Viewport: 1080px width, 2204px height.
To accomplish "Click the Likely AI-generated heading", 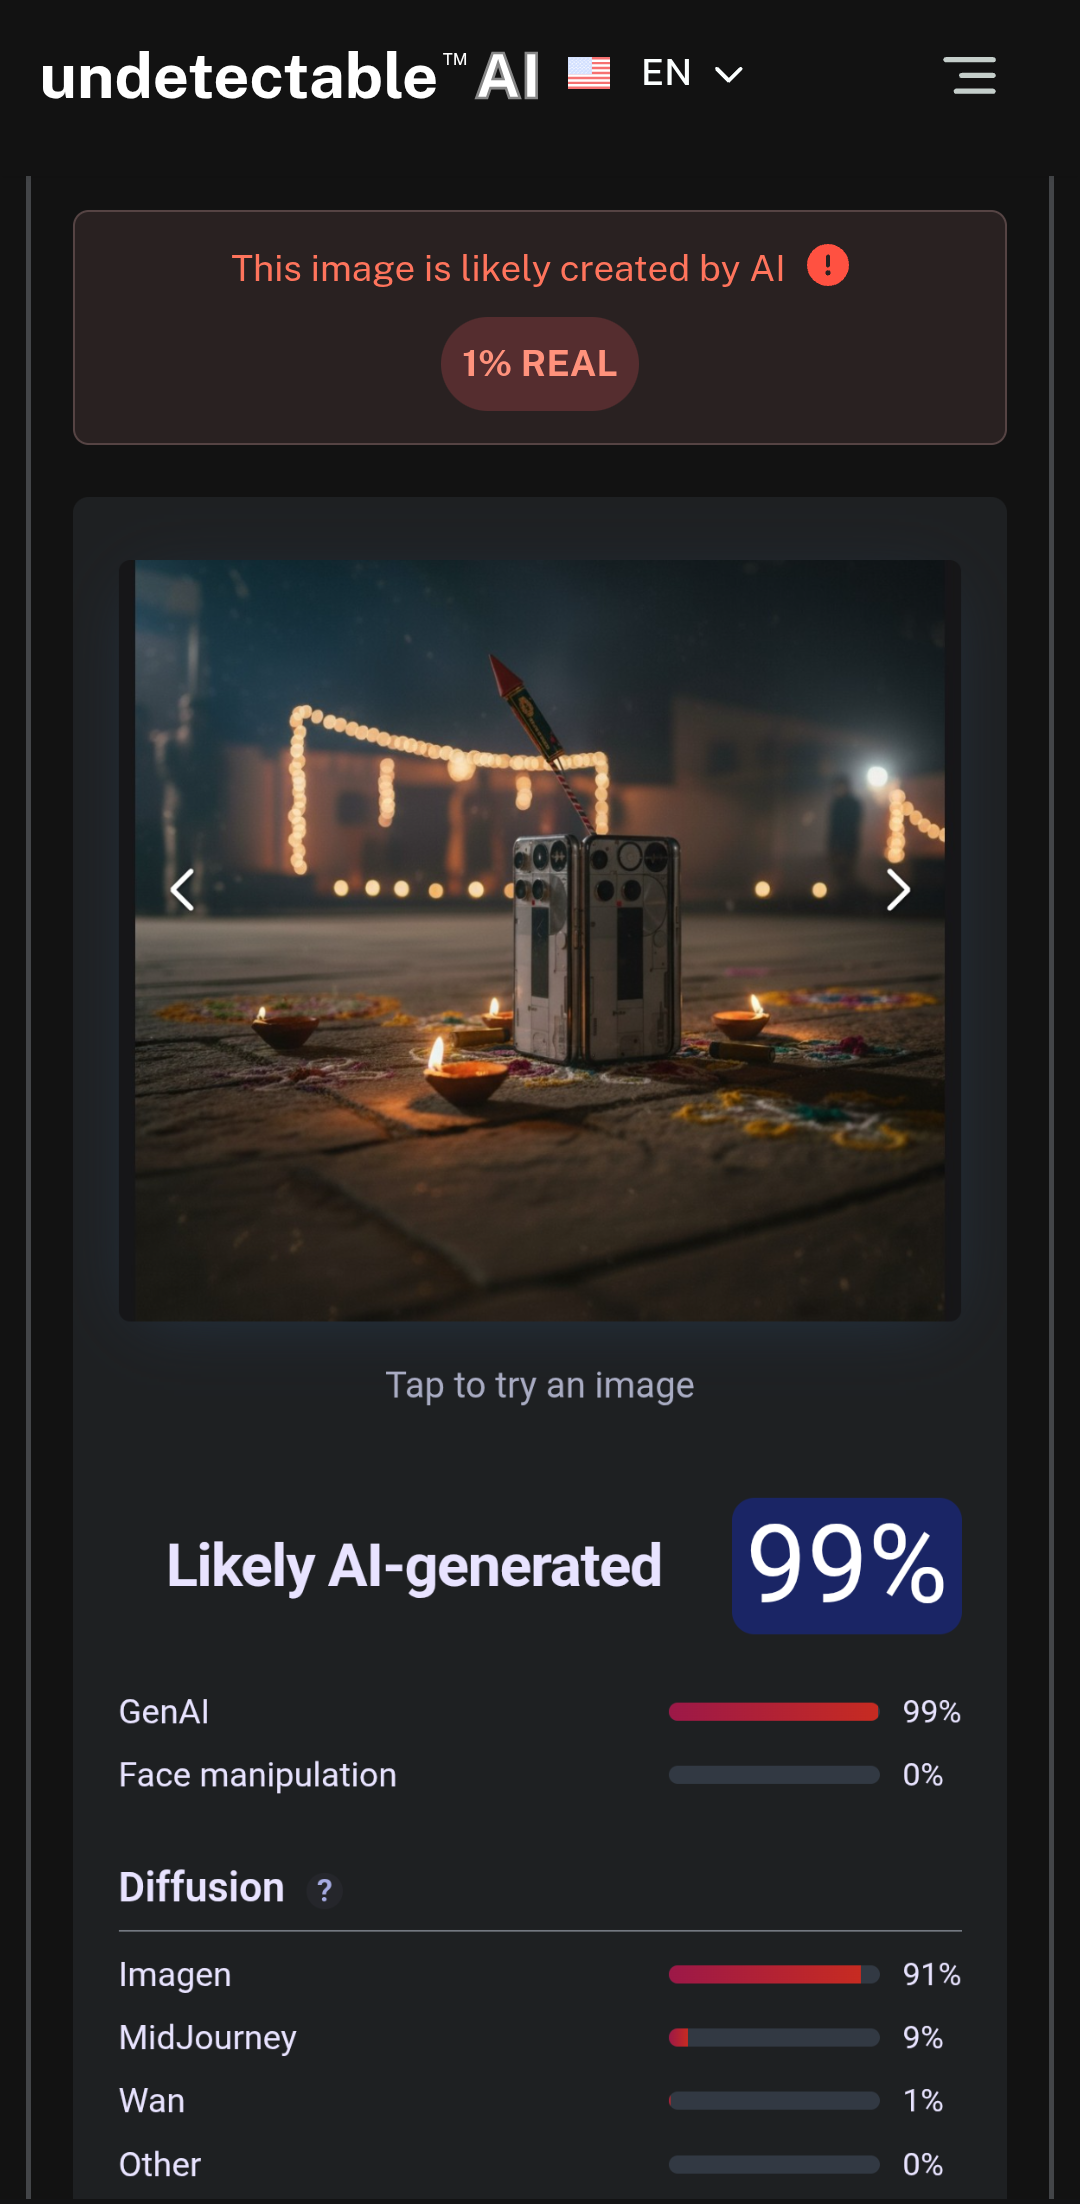I will click(414, 1566).
